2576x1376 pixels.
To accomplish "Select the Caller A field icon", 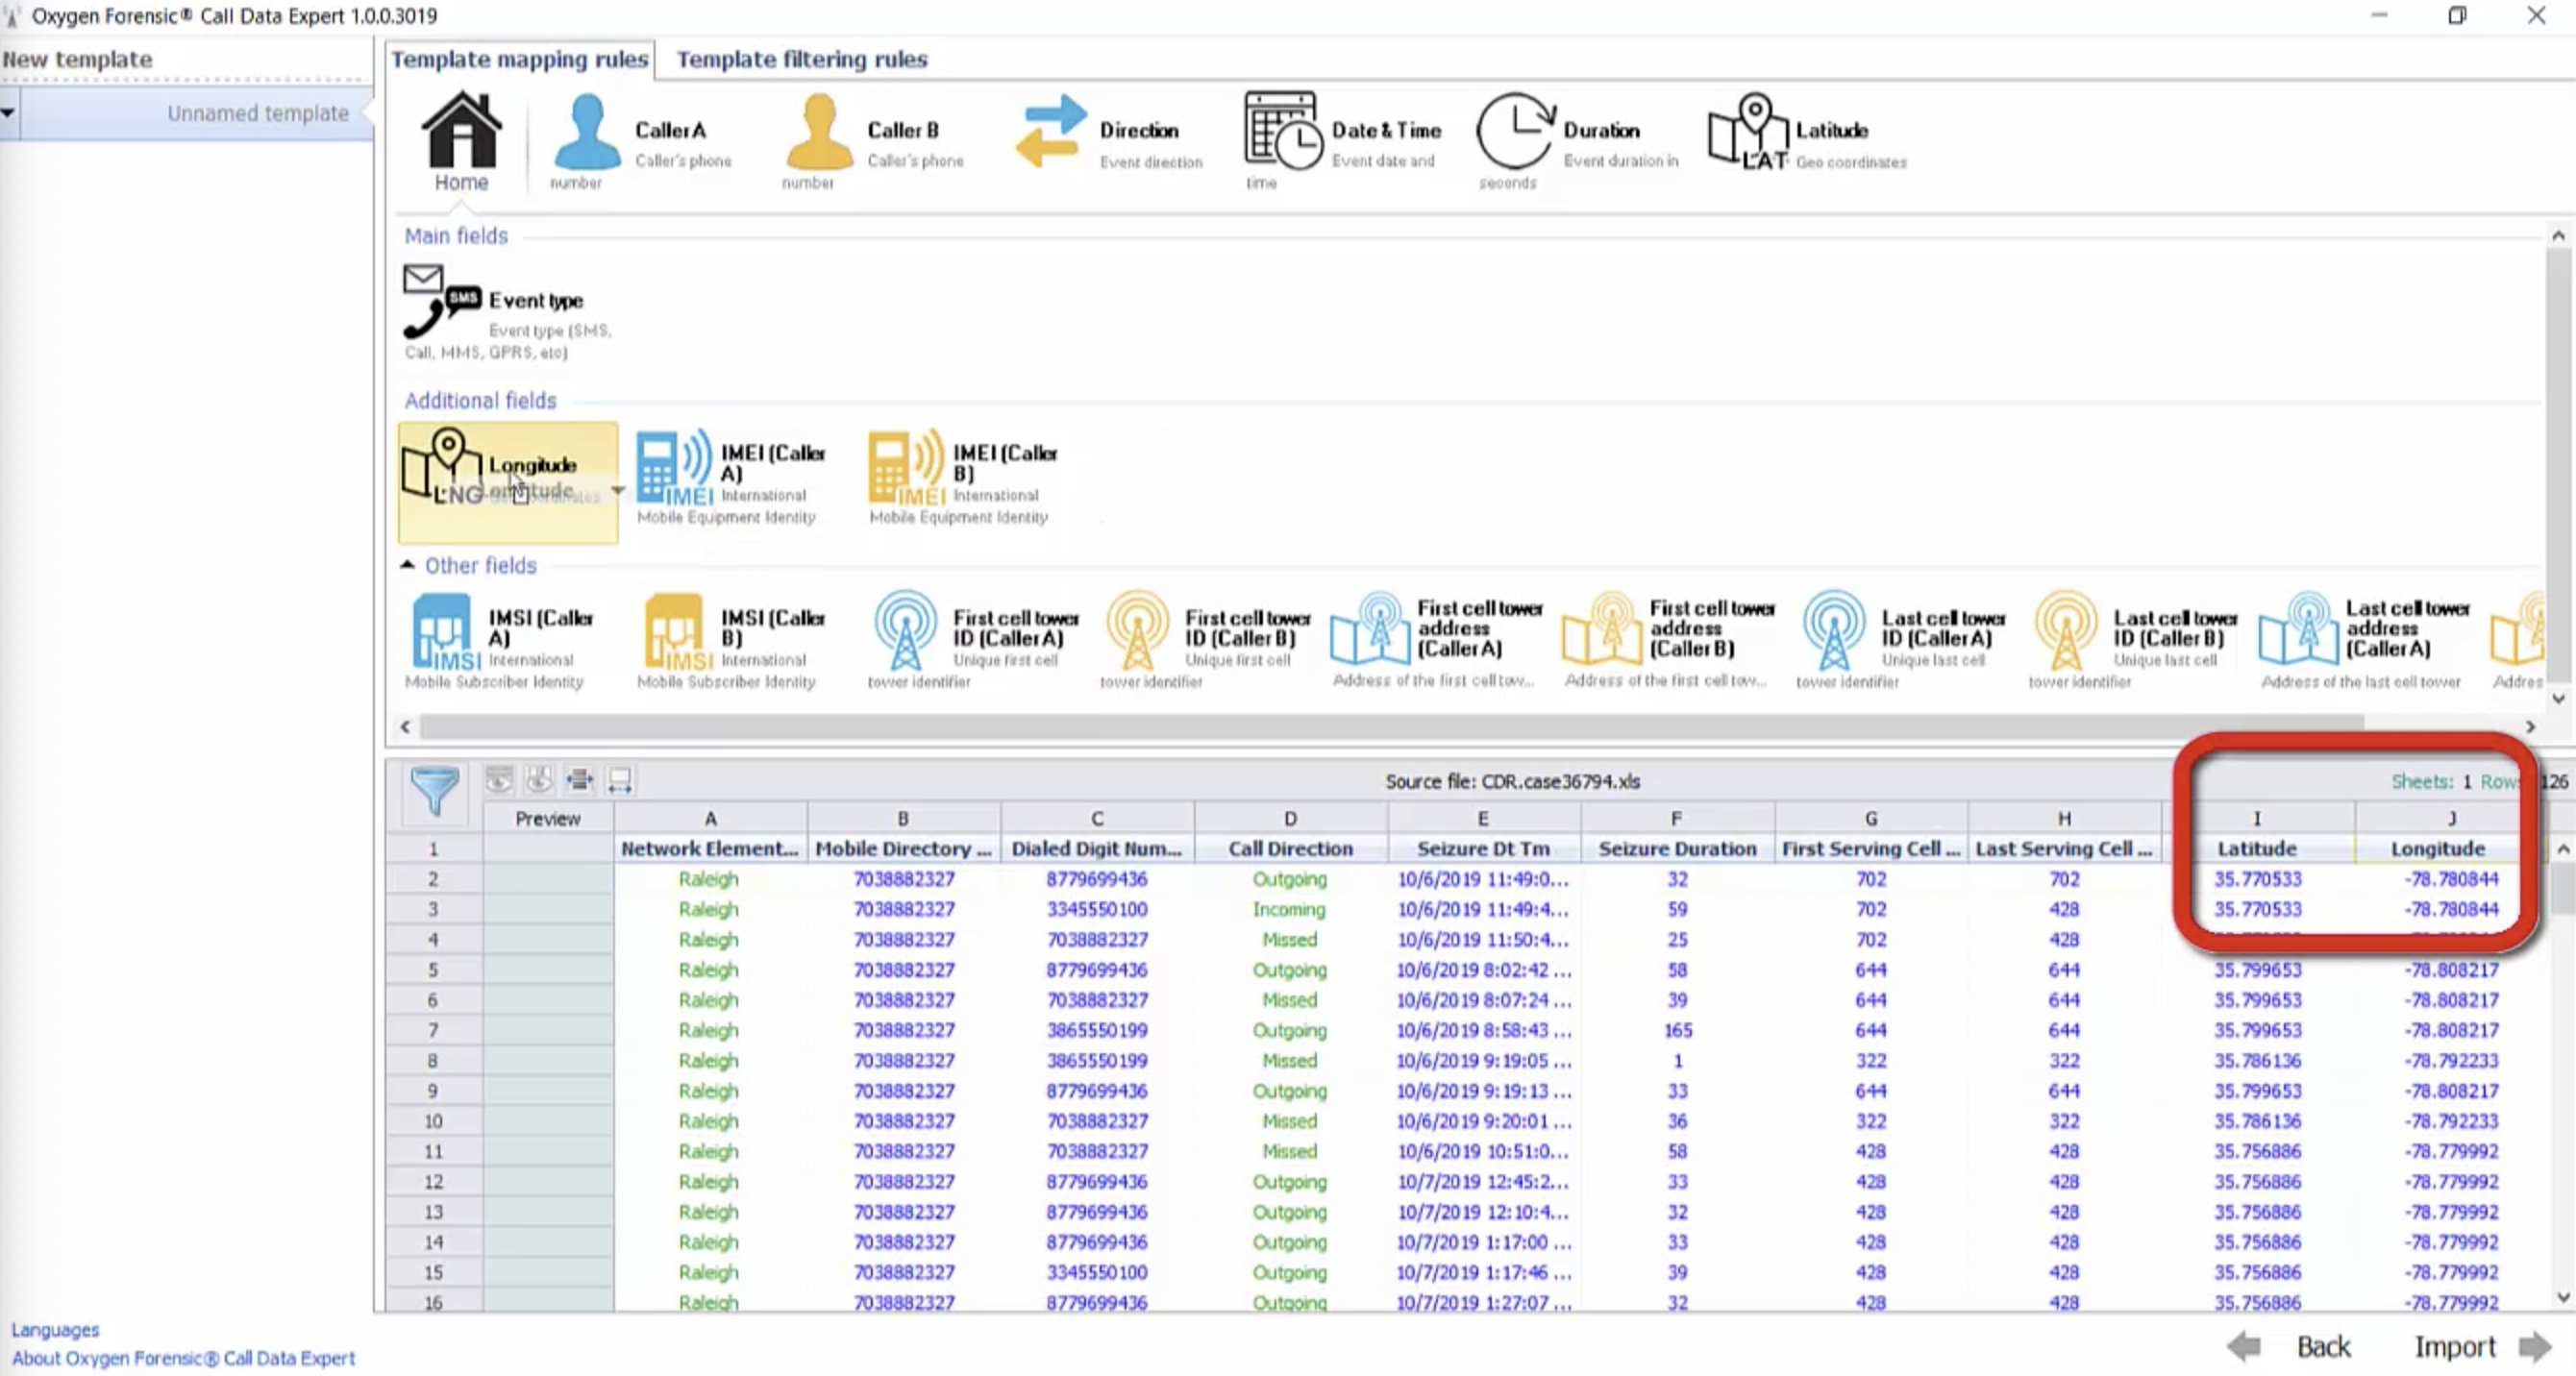I will tap(587, 132).
